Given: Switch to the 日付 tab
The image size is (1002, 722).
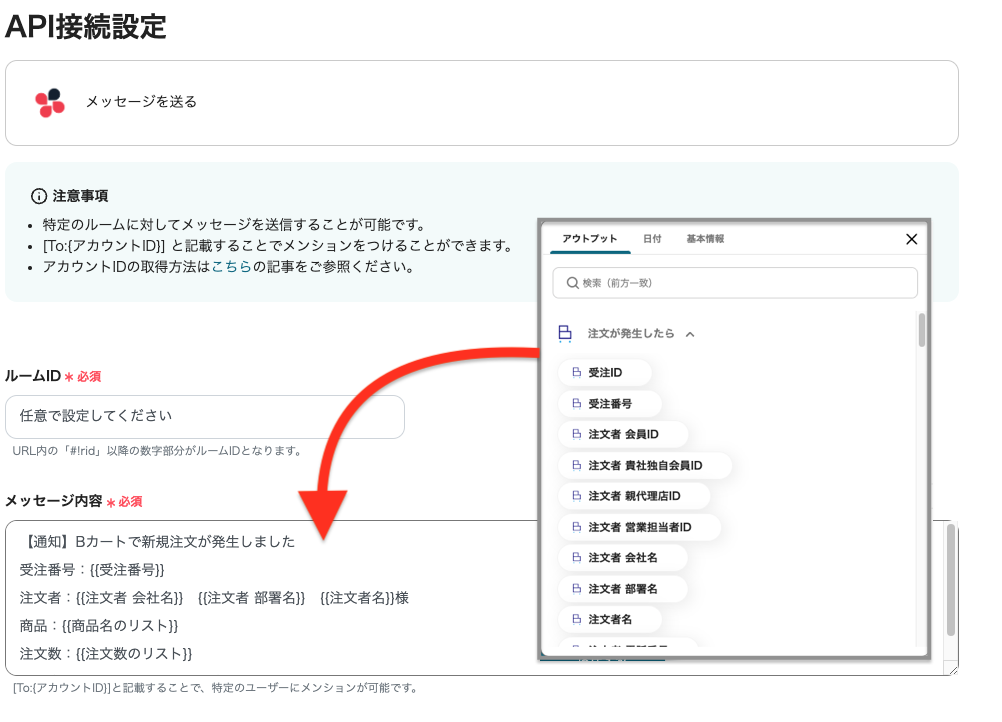Looking at the screenshot, I should [x=652, y=239].
